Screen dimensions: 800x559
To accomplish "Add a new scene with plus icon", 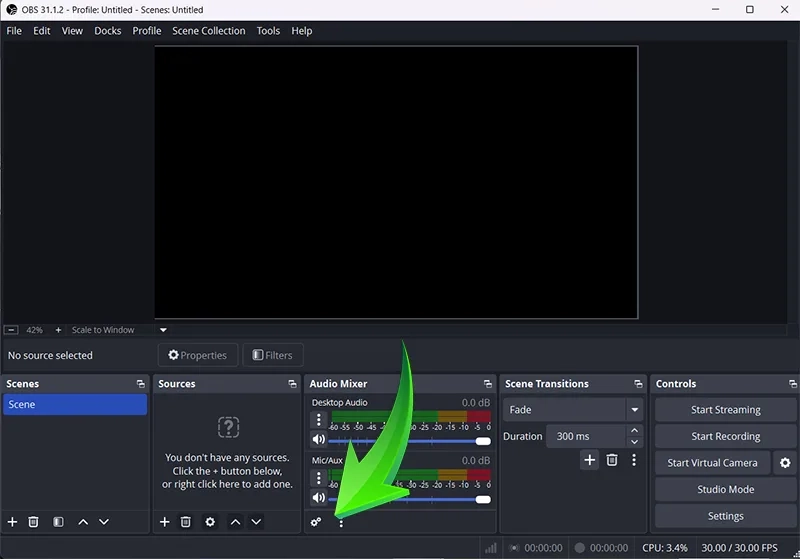I will pos(13,522).
